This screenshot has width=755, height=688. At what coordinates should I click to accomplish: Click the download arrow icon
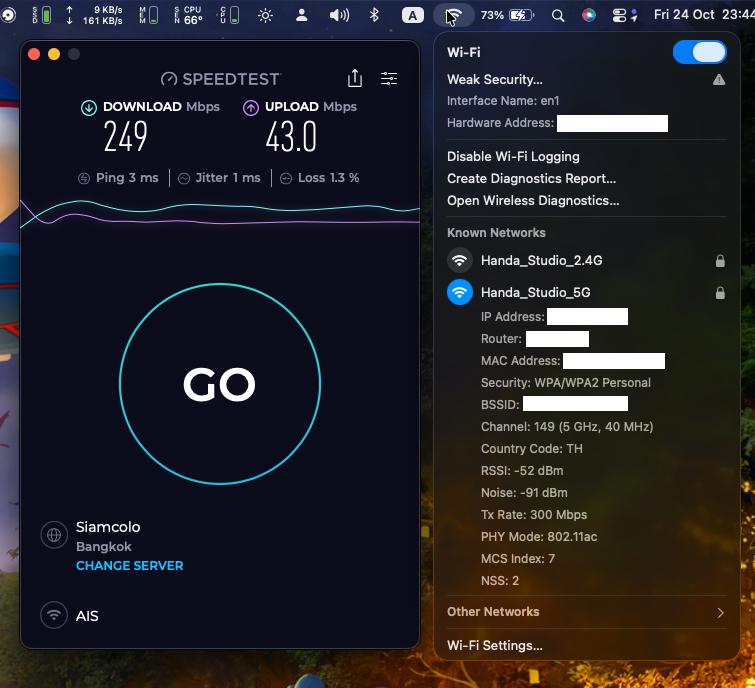coord(89,107)
